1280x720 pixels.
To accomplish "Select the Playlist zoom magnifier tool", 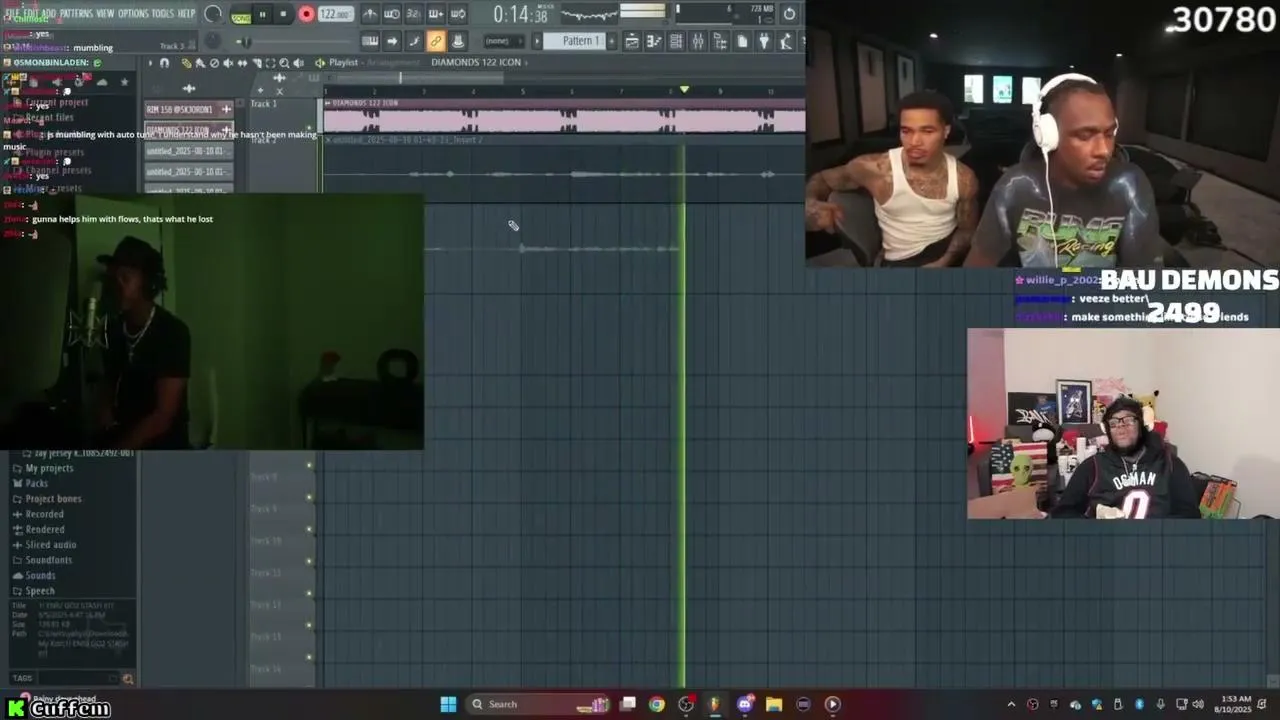I will pyautogui.click(x=284, y=63).
